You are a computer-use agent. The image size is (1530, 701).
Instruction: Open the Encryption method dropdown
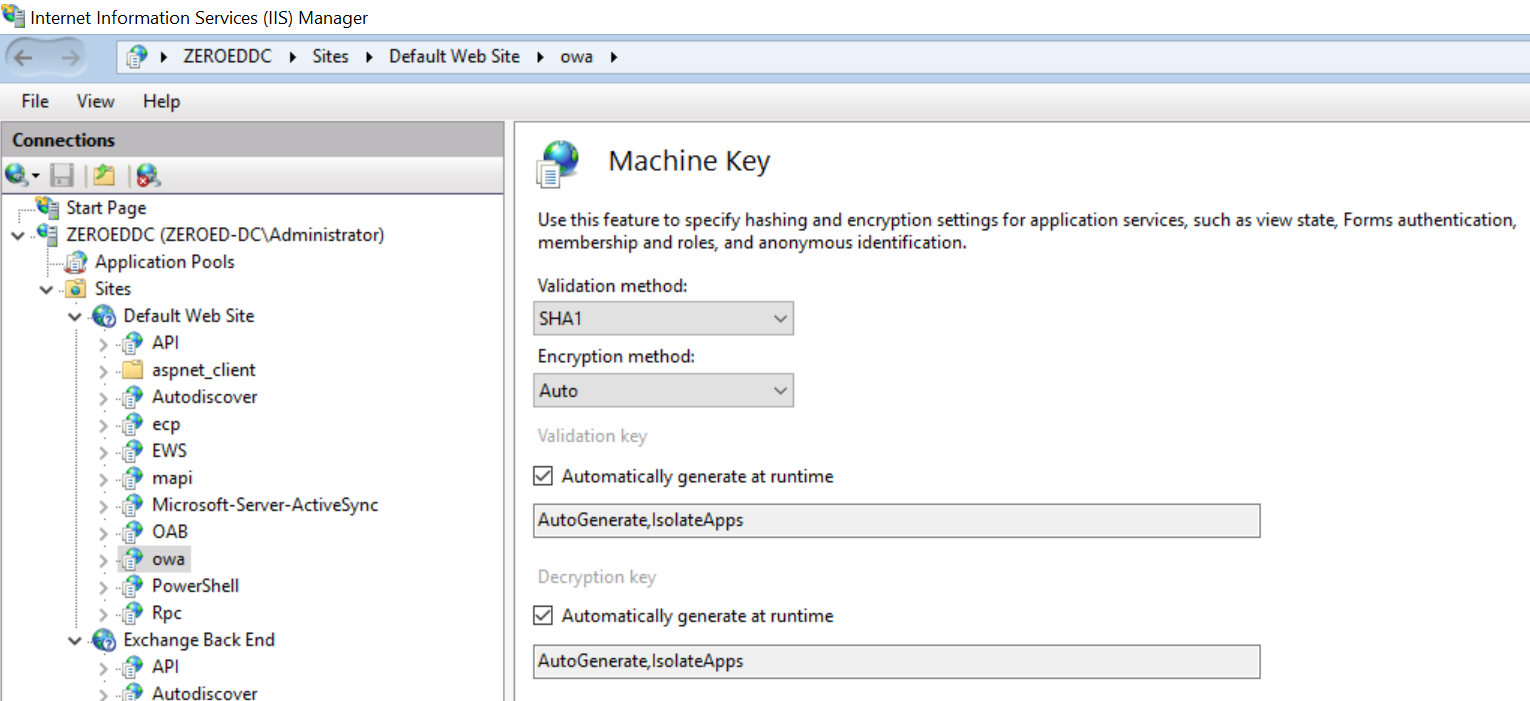663,390
